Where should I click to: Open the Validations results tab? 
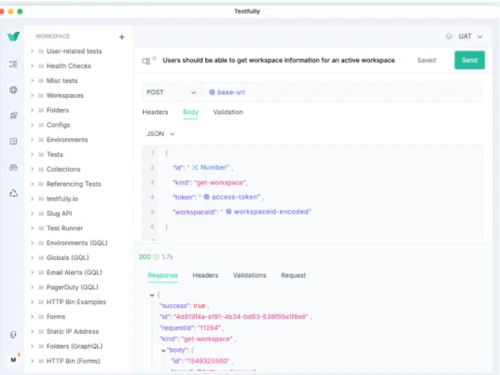coord(250,275)
